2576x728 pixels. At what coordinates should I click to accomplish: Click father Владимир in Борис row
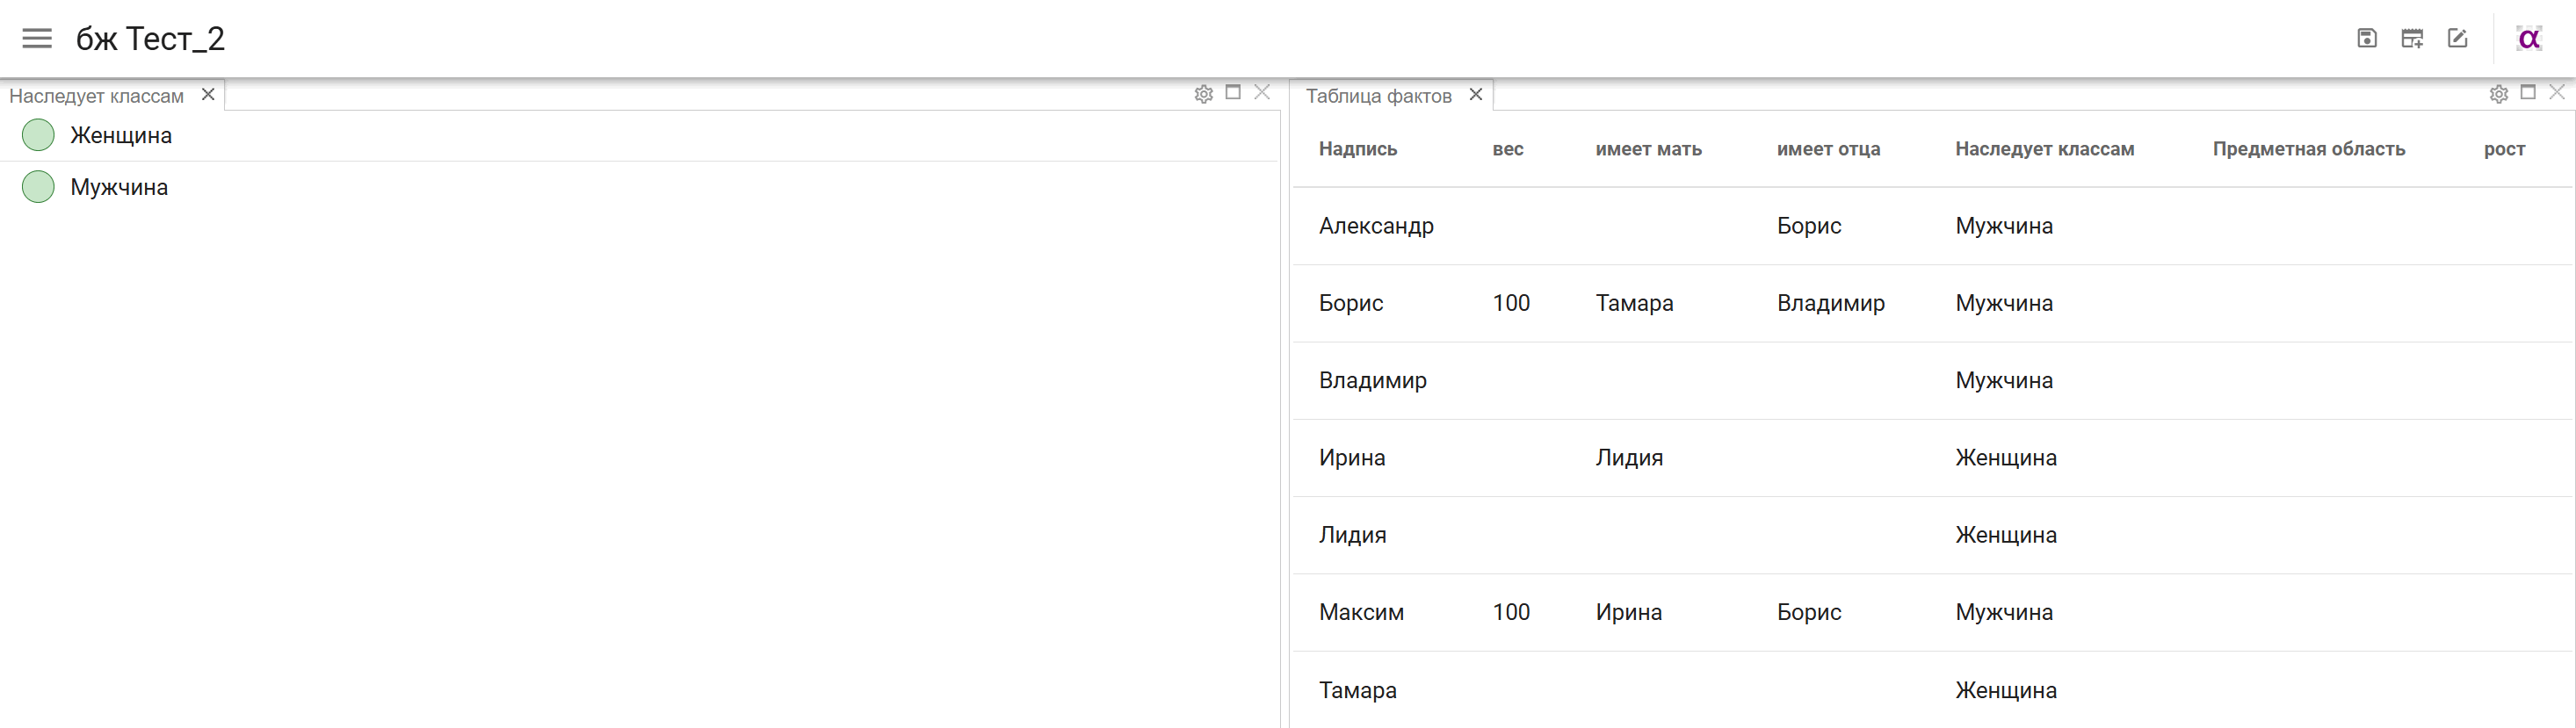point(1831,303)
